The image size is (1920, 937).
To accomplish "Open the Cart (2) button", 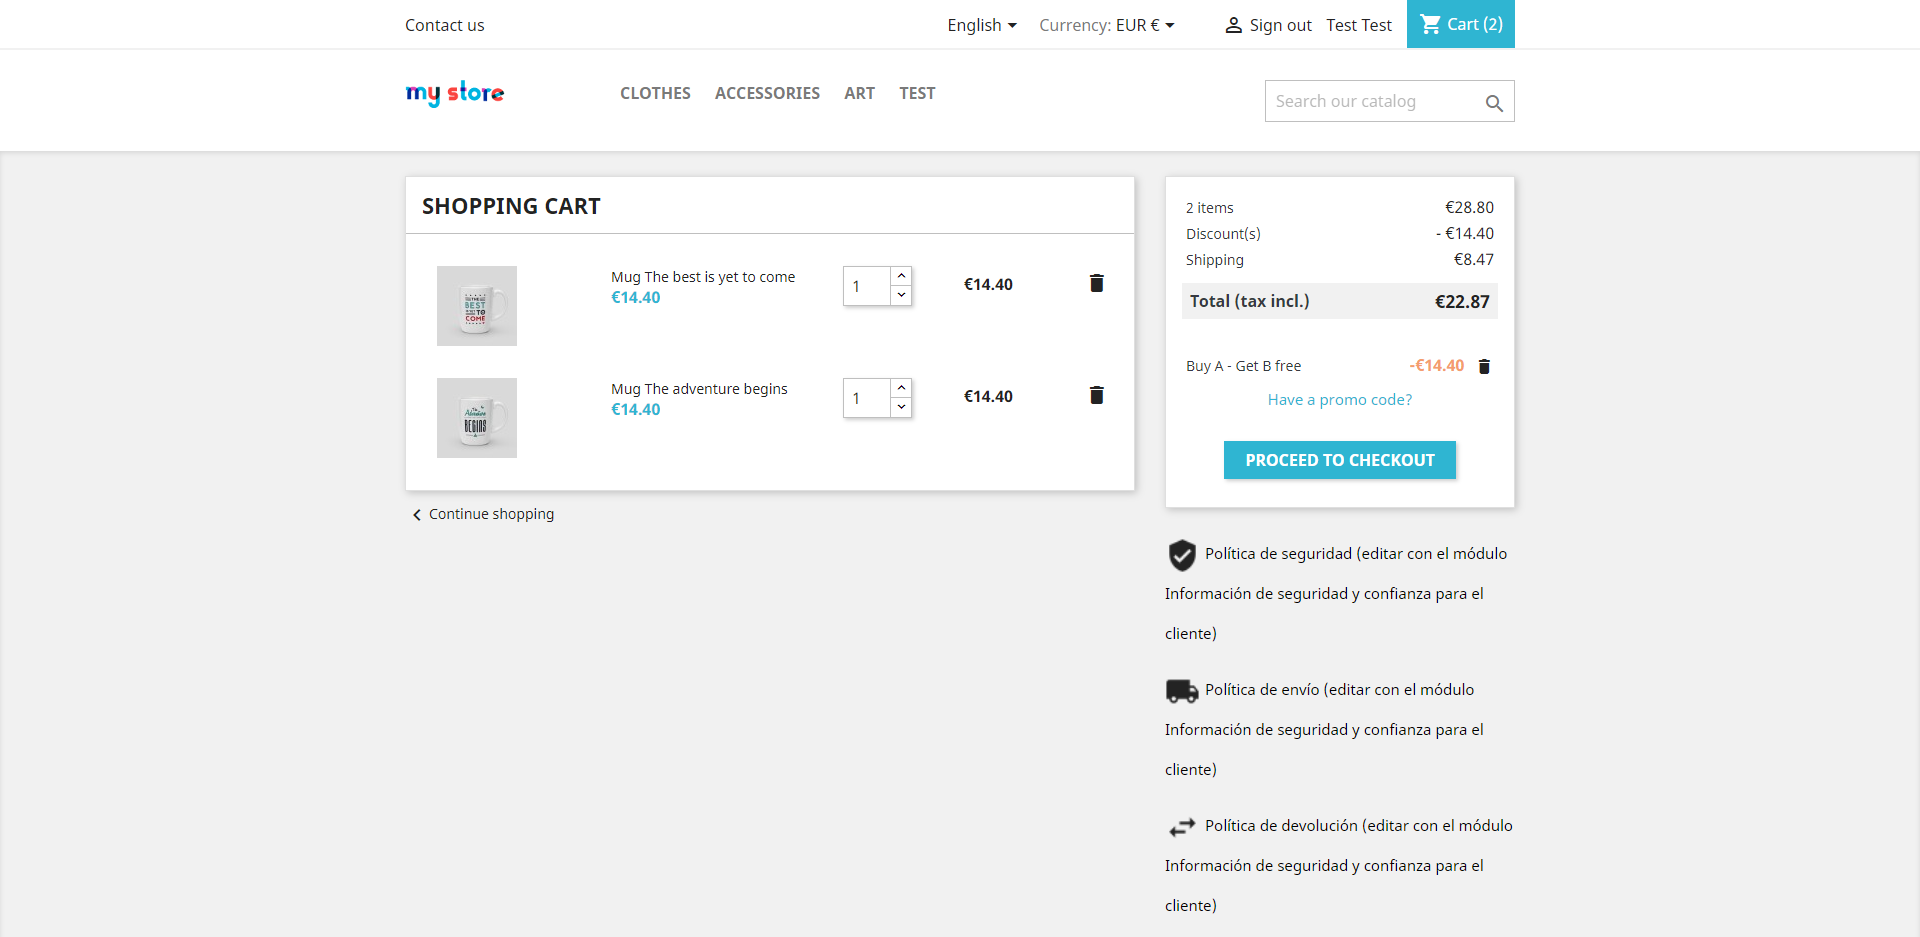I will coord(1461,24).
